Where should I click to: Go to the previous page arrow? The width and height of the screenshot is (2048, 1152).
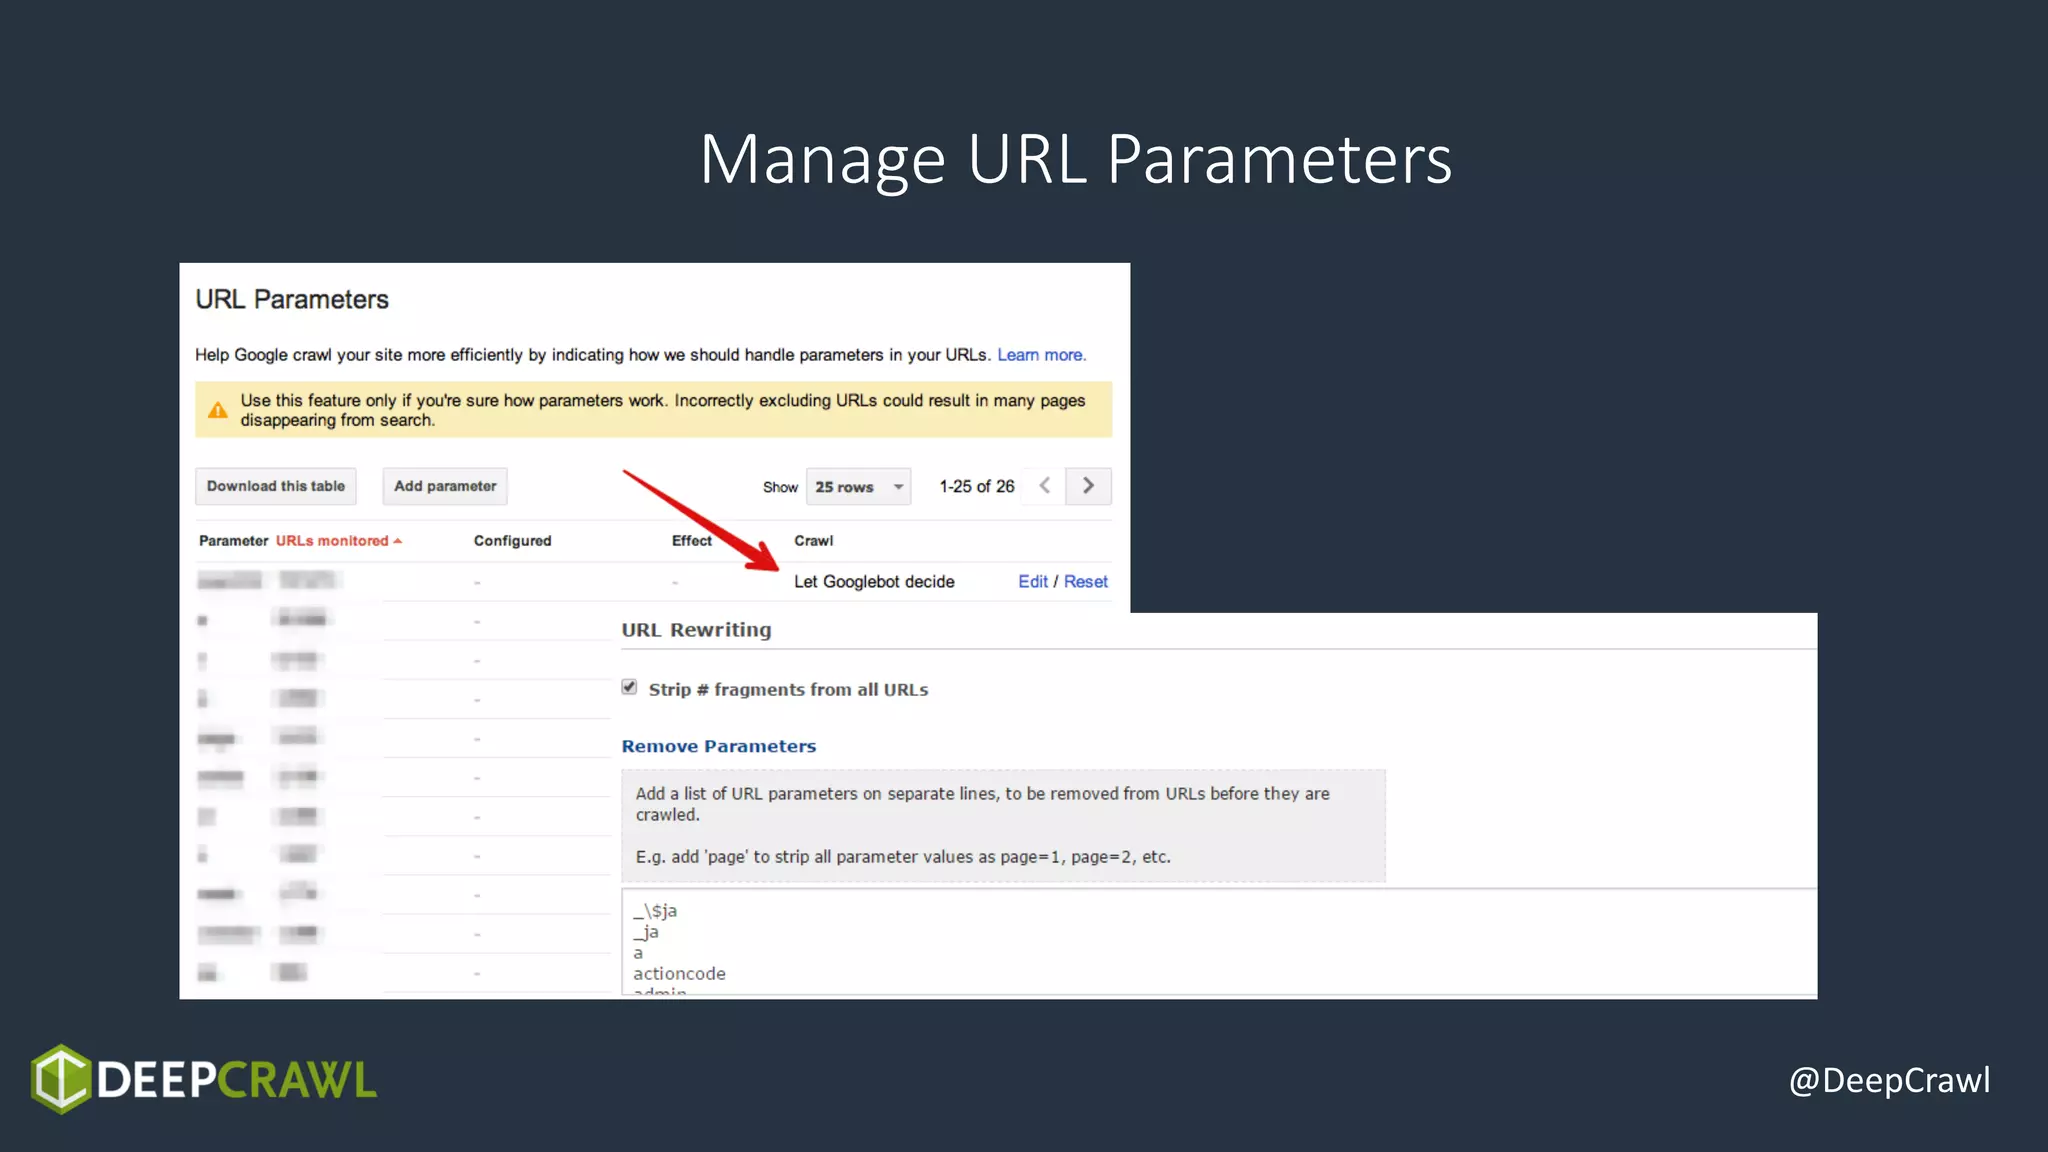click(1045, 486)
